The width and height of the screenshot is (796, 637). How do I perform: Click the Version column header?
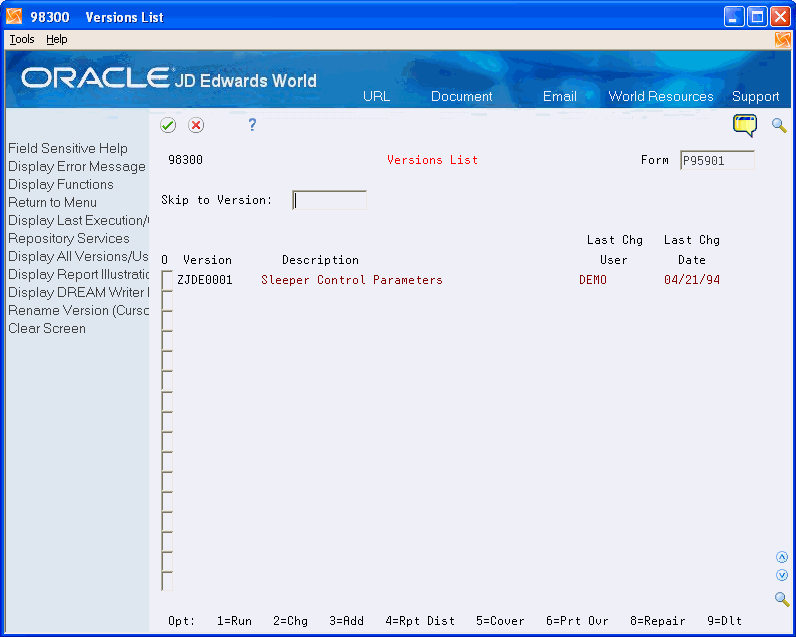tap(207, 260)
